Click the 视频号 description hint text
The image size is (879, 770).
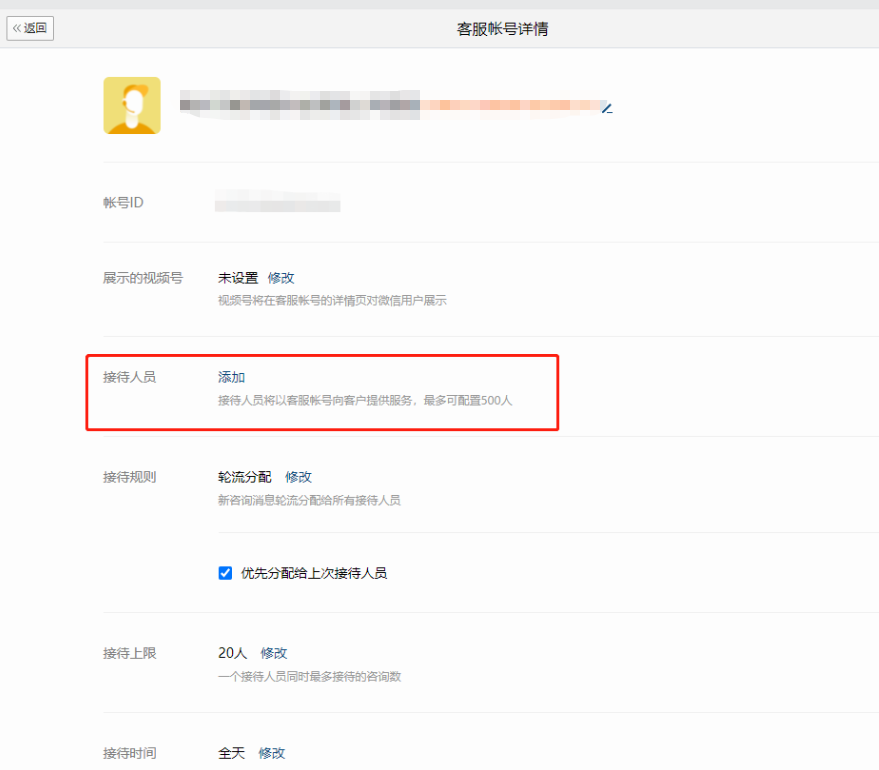[332, 300]
